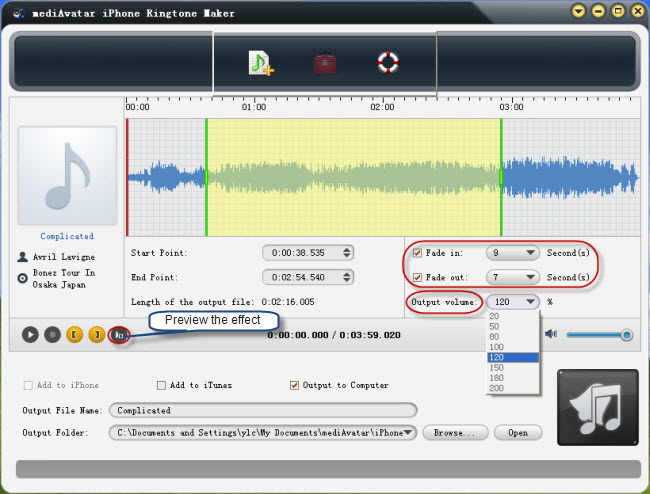Viewport: 650px width, 494px height.
Task: Mute sound using the speaker icon
Action: 551,334
